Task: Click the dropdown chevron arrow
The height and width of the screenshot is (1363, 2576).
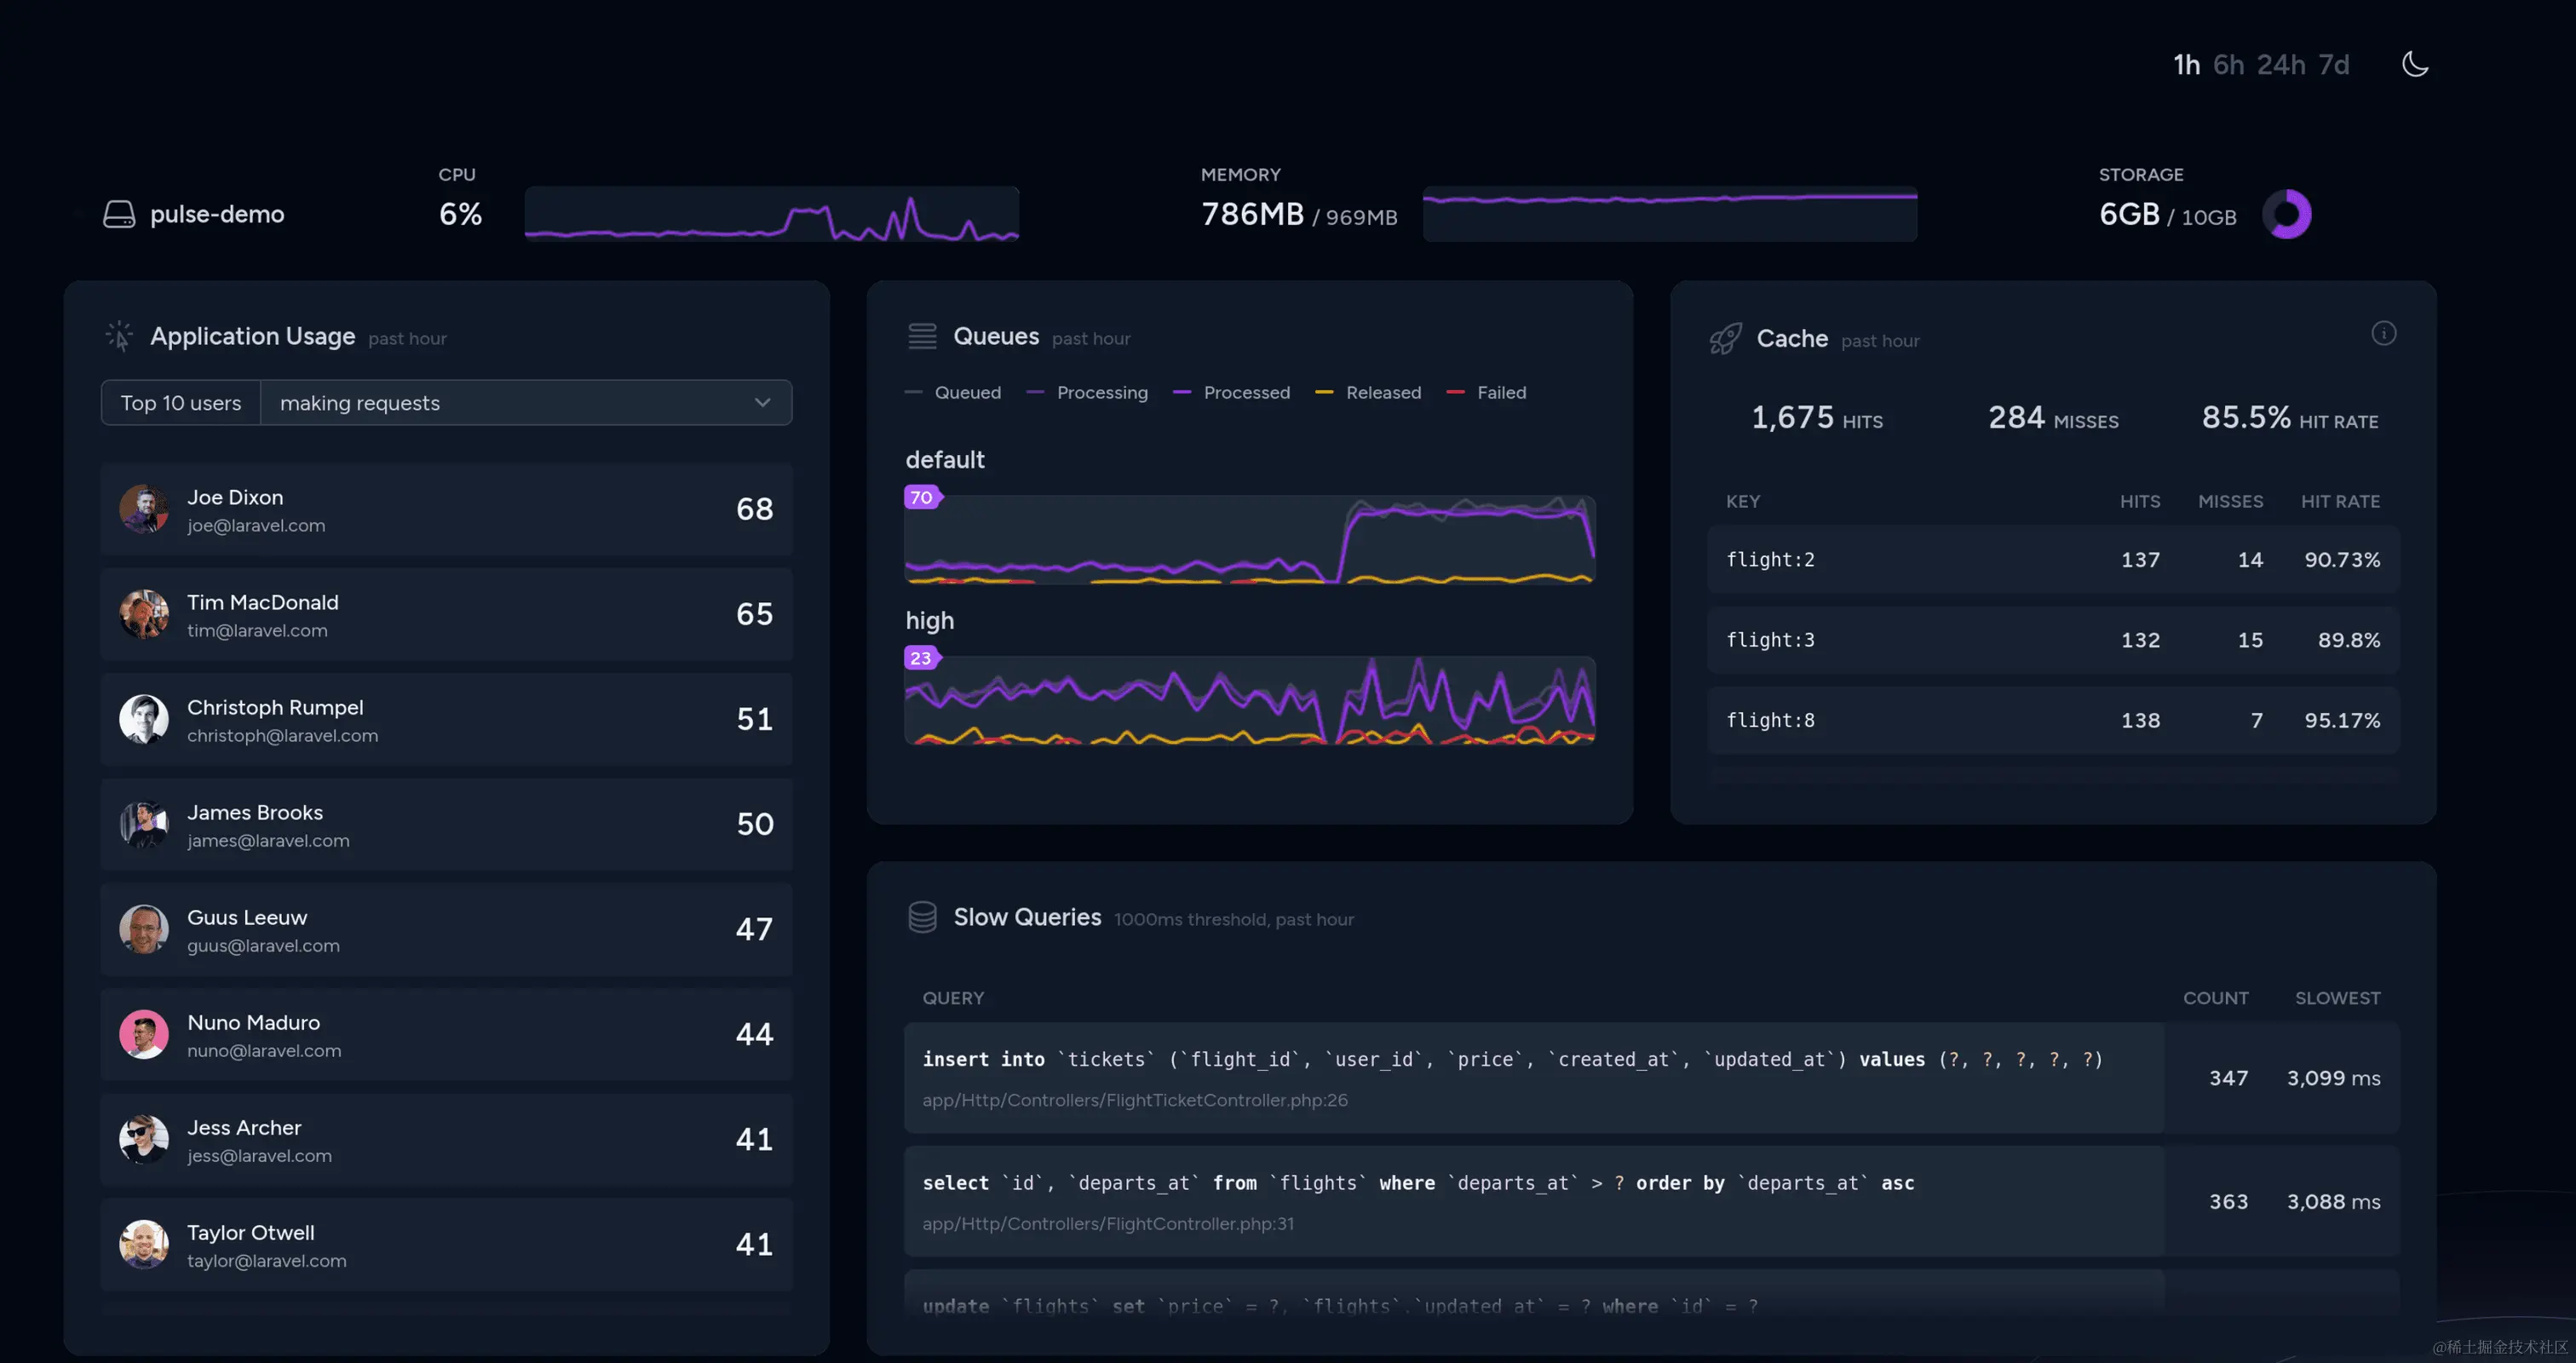Action: coord(762,403)
